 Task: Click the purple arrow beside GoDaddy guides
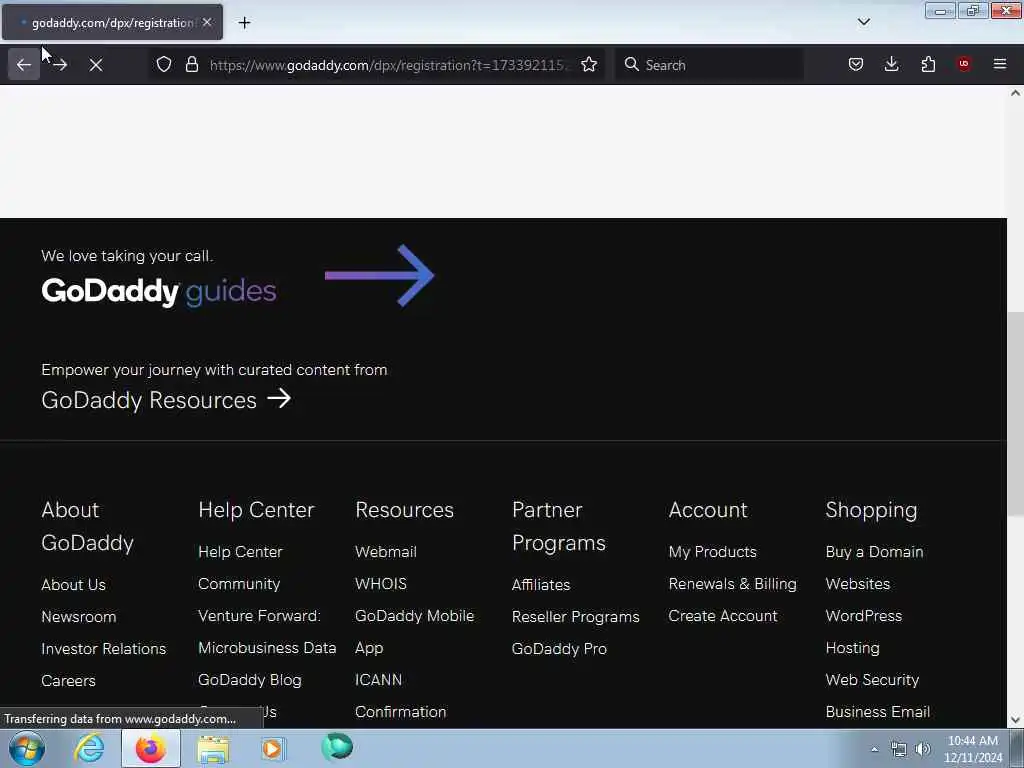click(x=379, y=276)
